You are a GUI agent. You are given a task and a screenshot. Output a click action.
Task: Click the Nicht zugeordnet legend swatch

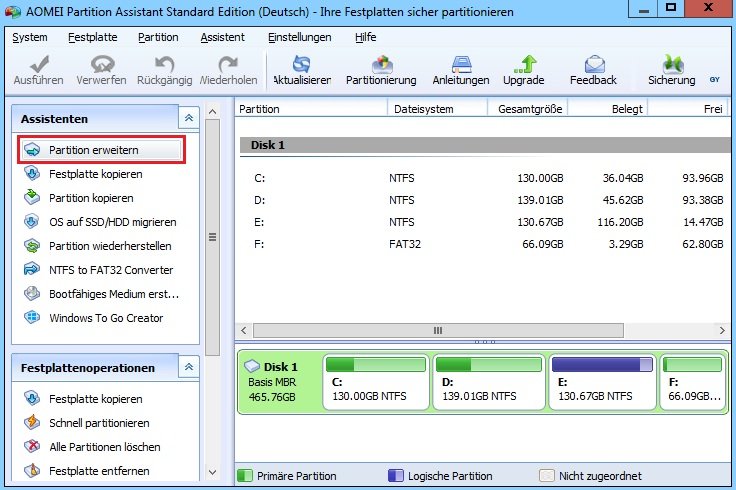[x=547, y=475]
